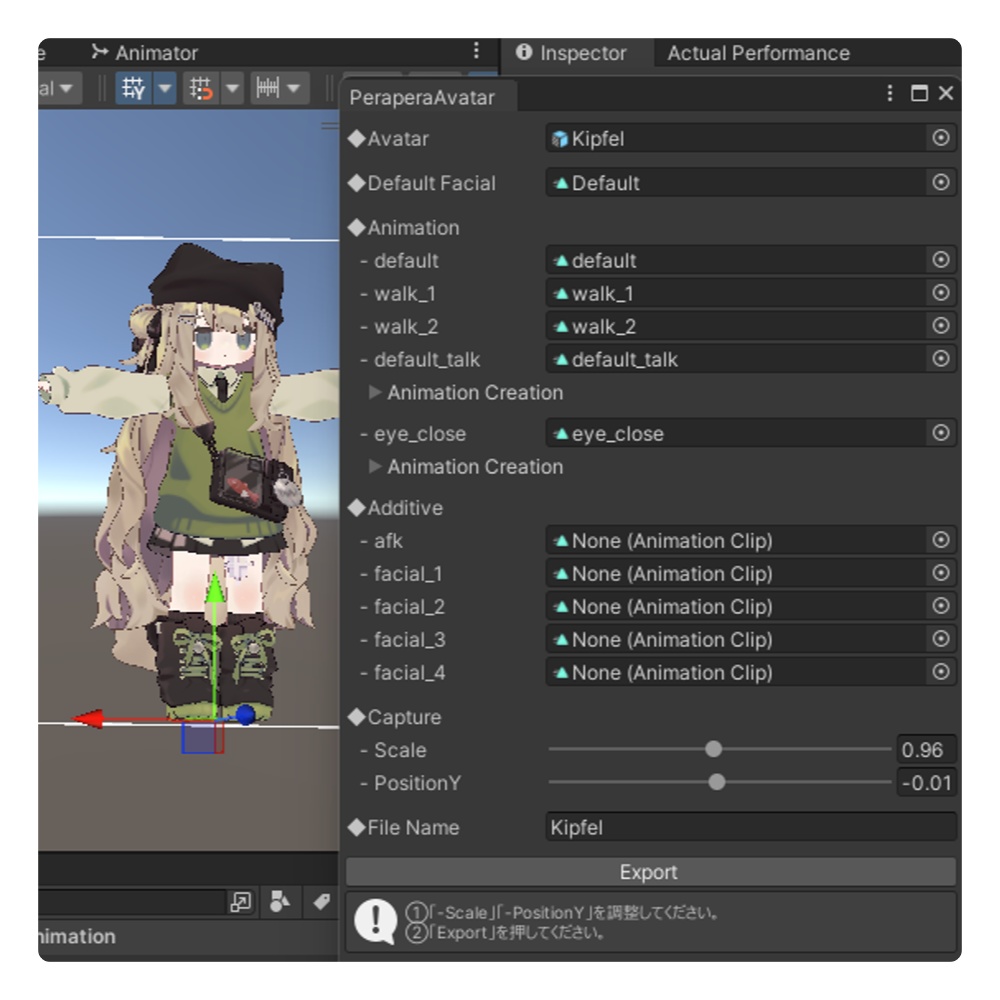
Task: Open object picker for Default Facial field
Action: coord(941,182)
